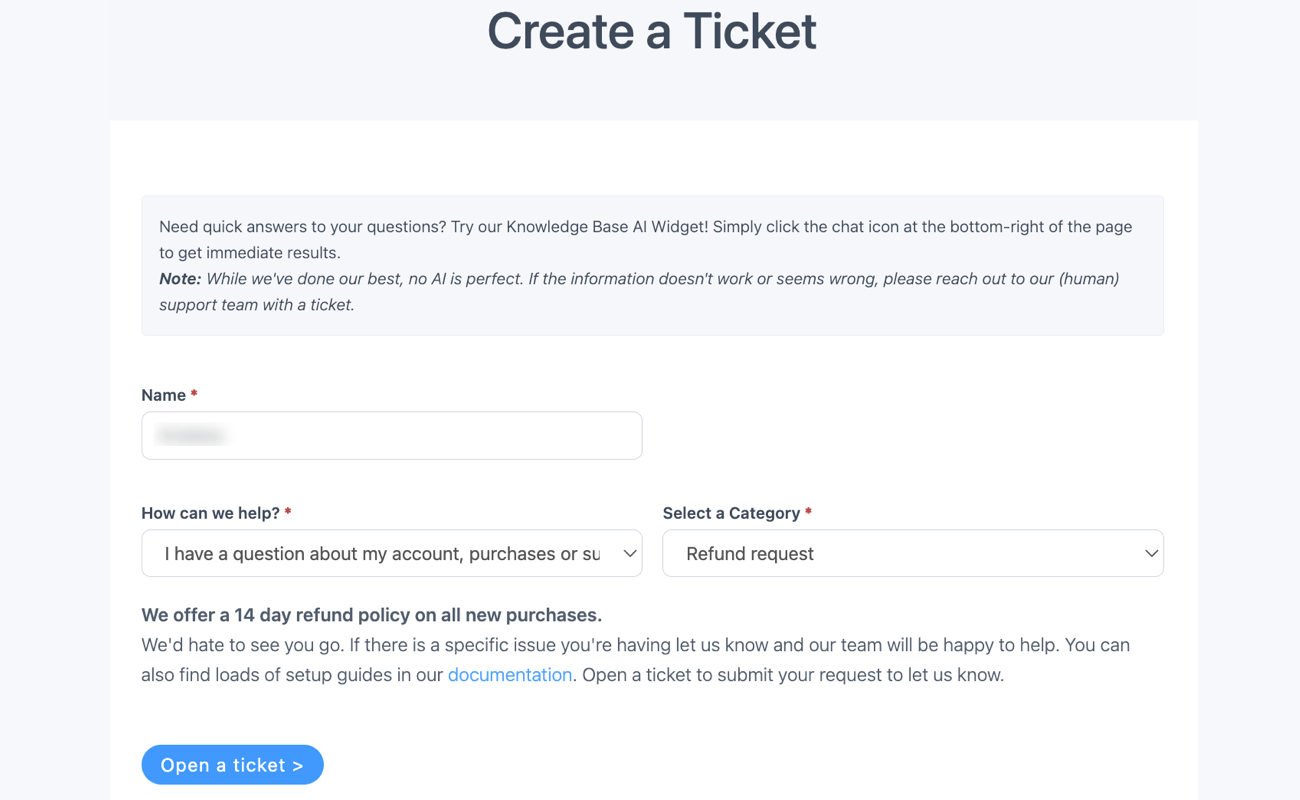Click the 'Create a Ticket' page heading
Viewport: 1300px width, 800px height.
tap(651, 32)
